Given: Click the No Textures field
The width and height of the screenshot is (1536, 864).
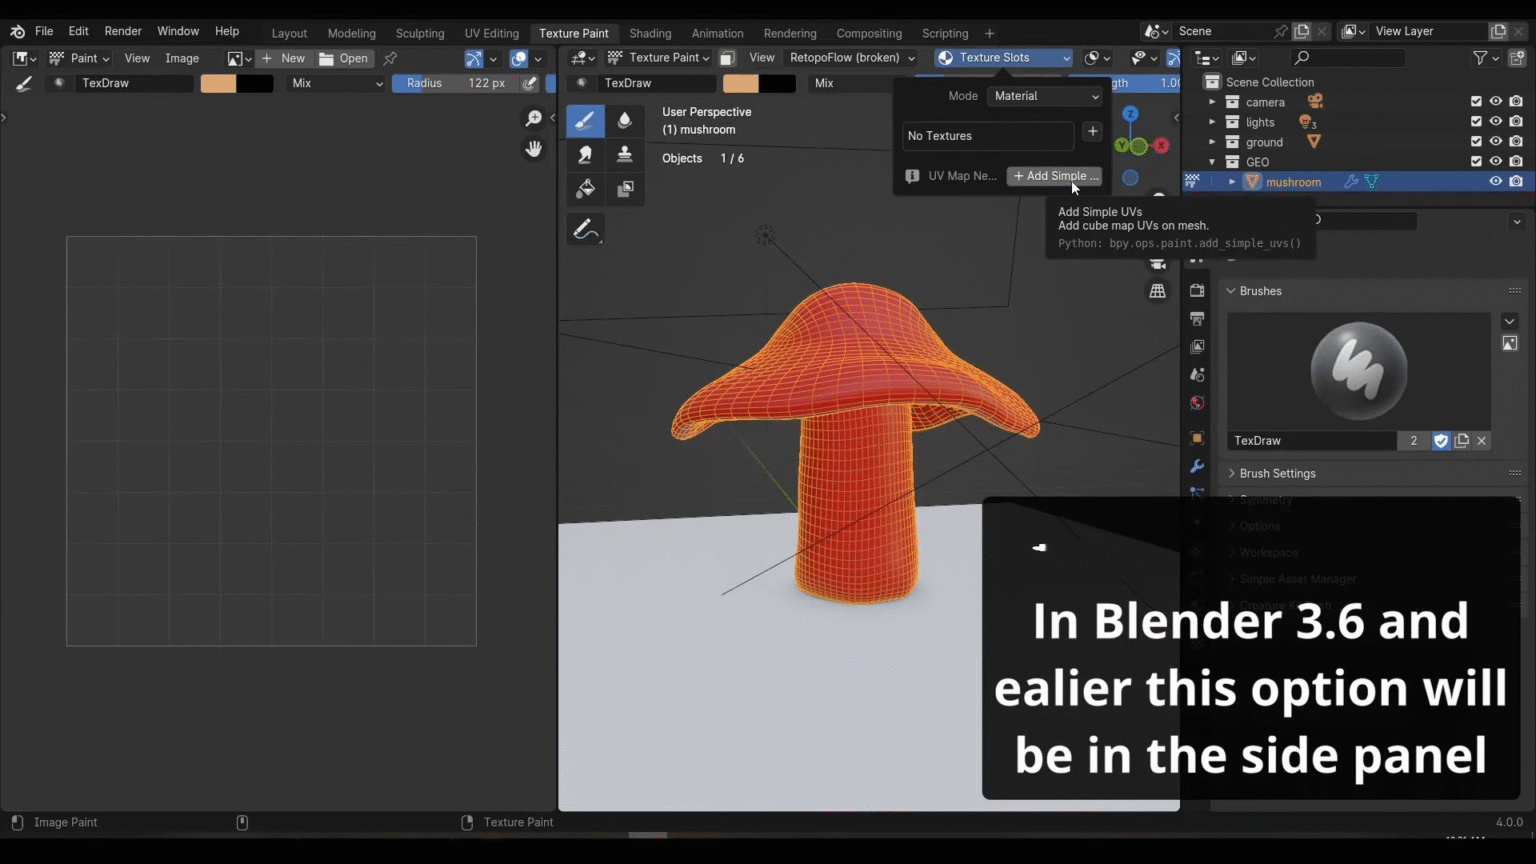Looking at the screenshot, I should pos(987,135).
